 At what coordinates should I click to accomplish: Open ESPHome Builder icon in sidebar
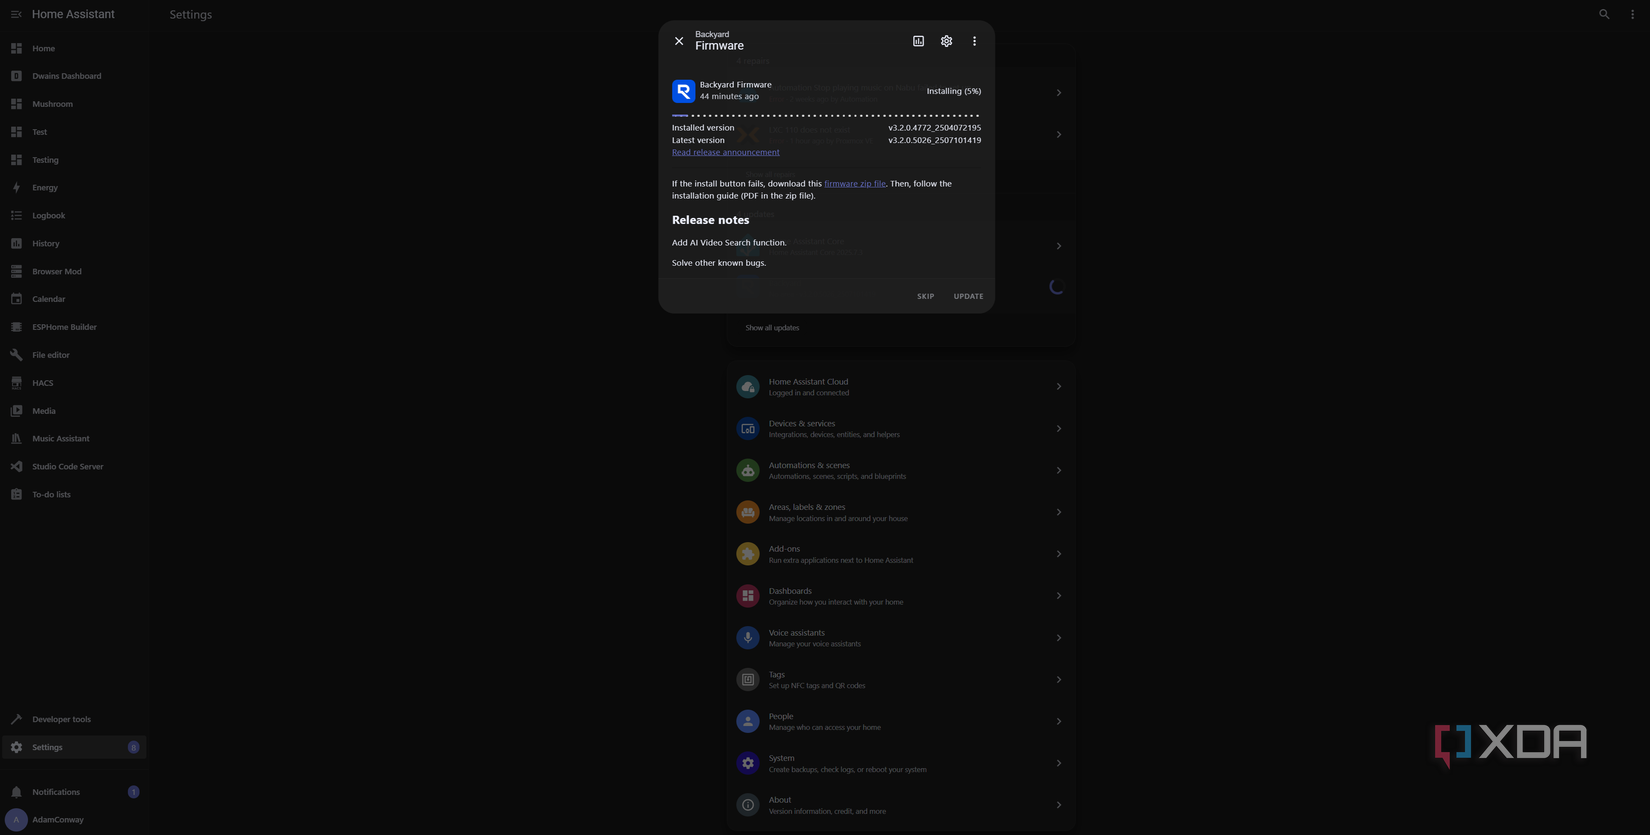coord(16,327)
